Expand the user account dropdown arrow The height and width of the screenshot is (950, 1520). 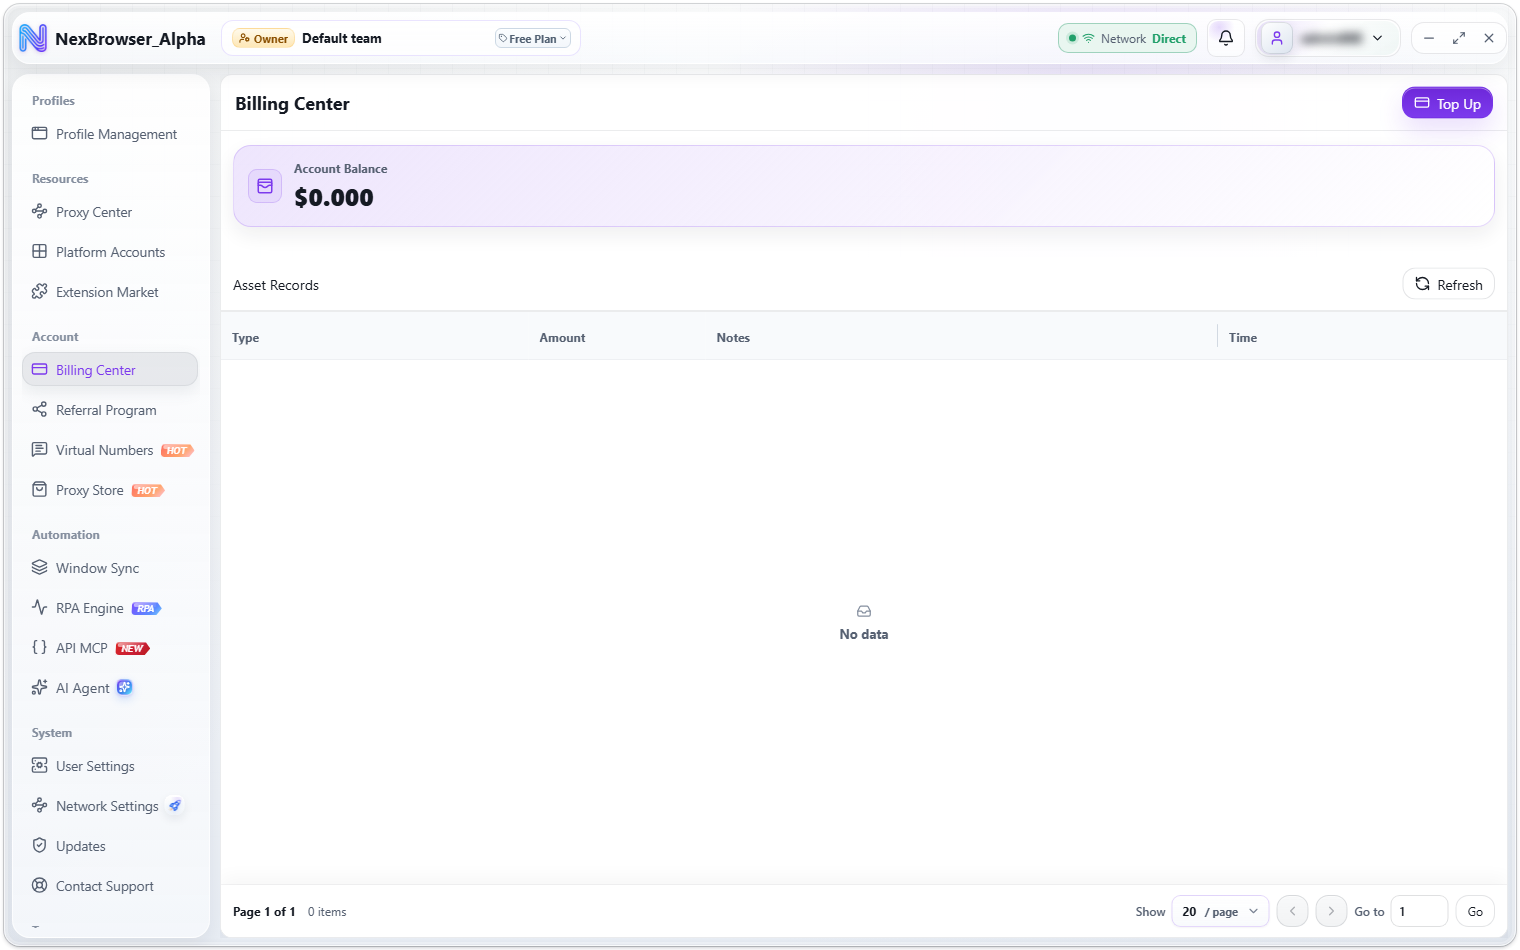click(x=1377, y=38)
